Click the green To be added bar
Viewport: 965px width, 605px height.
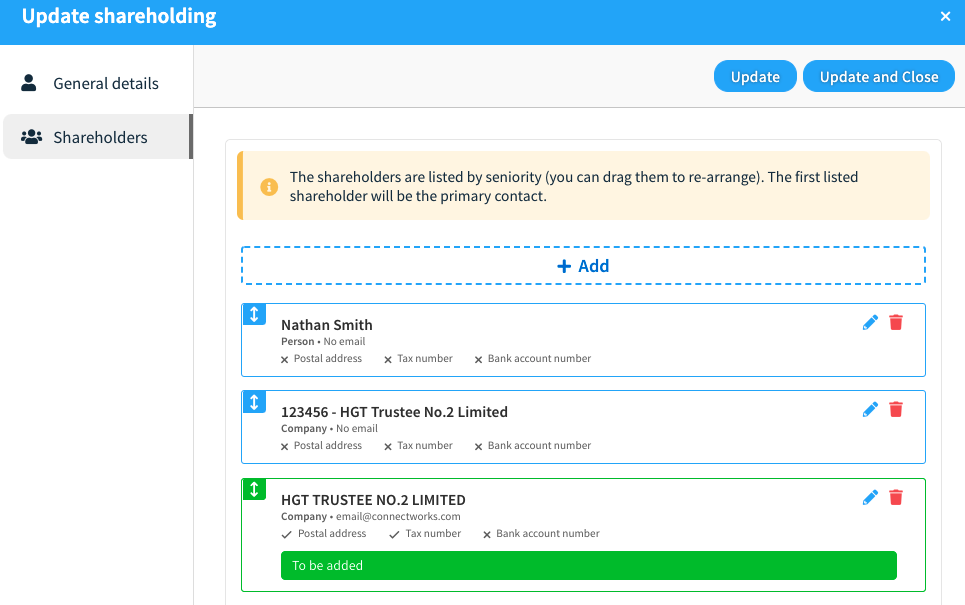pyautogui.click(x=588, y=565)
